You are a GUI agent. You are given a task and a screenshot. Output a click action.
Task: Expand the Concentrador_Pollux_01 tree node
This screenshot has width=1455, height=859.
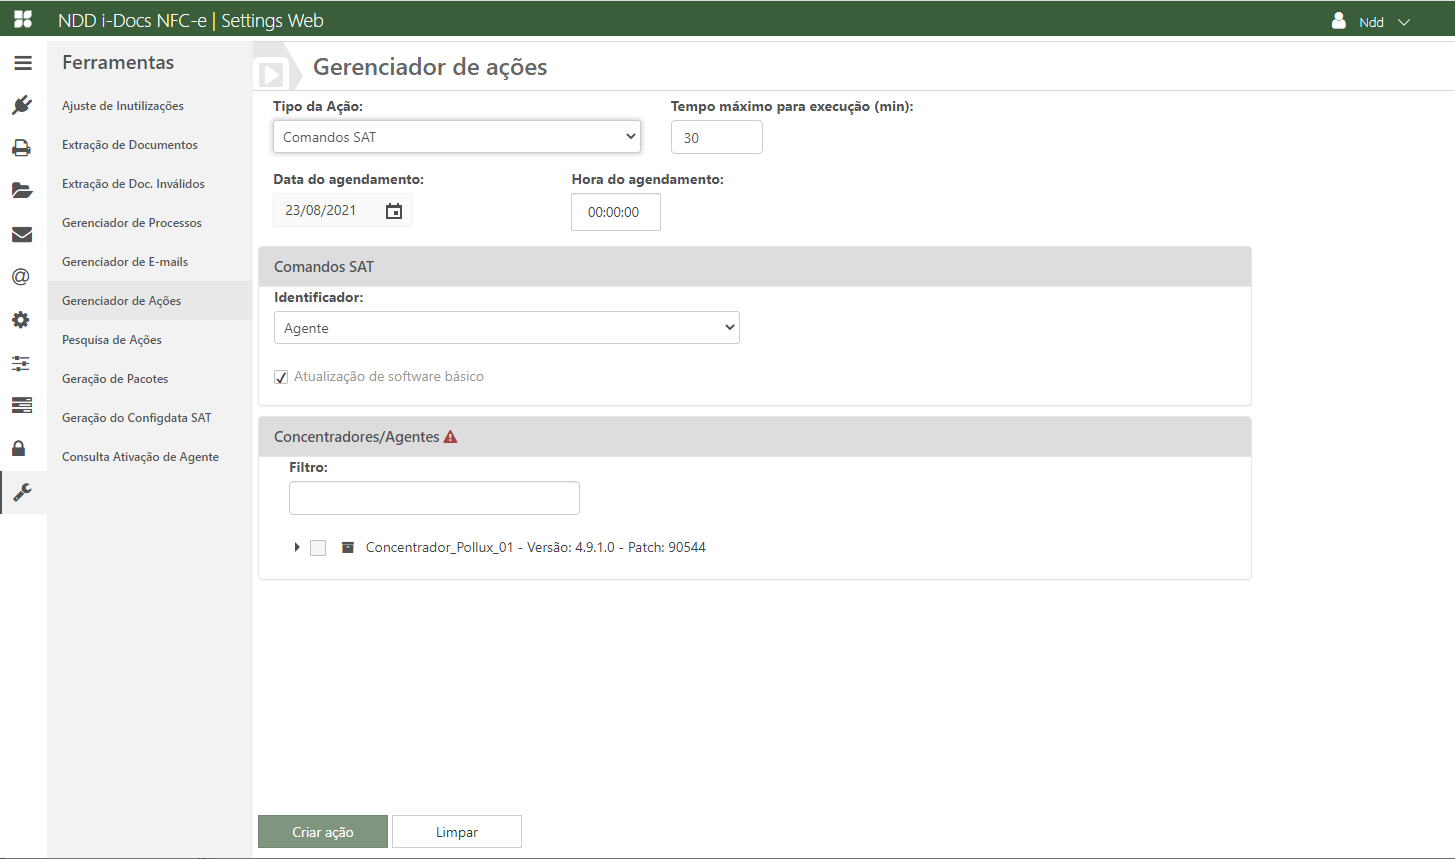[x=297, y=548]
